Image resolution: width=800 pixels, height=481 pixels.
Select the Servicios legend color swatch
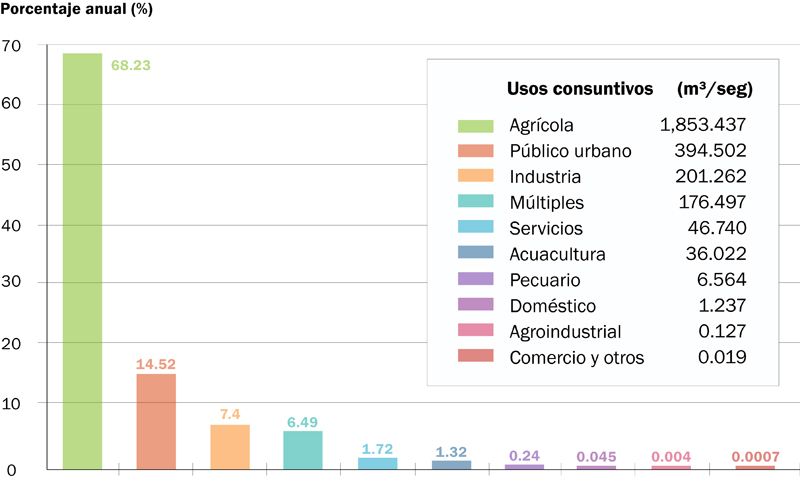[x=477, y=229]
